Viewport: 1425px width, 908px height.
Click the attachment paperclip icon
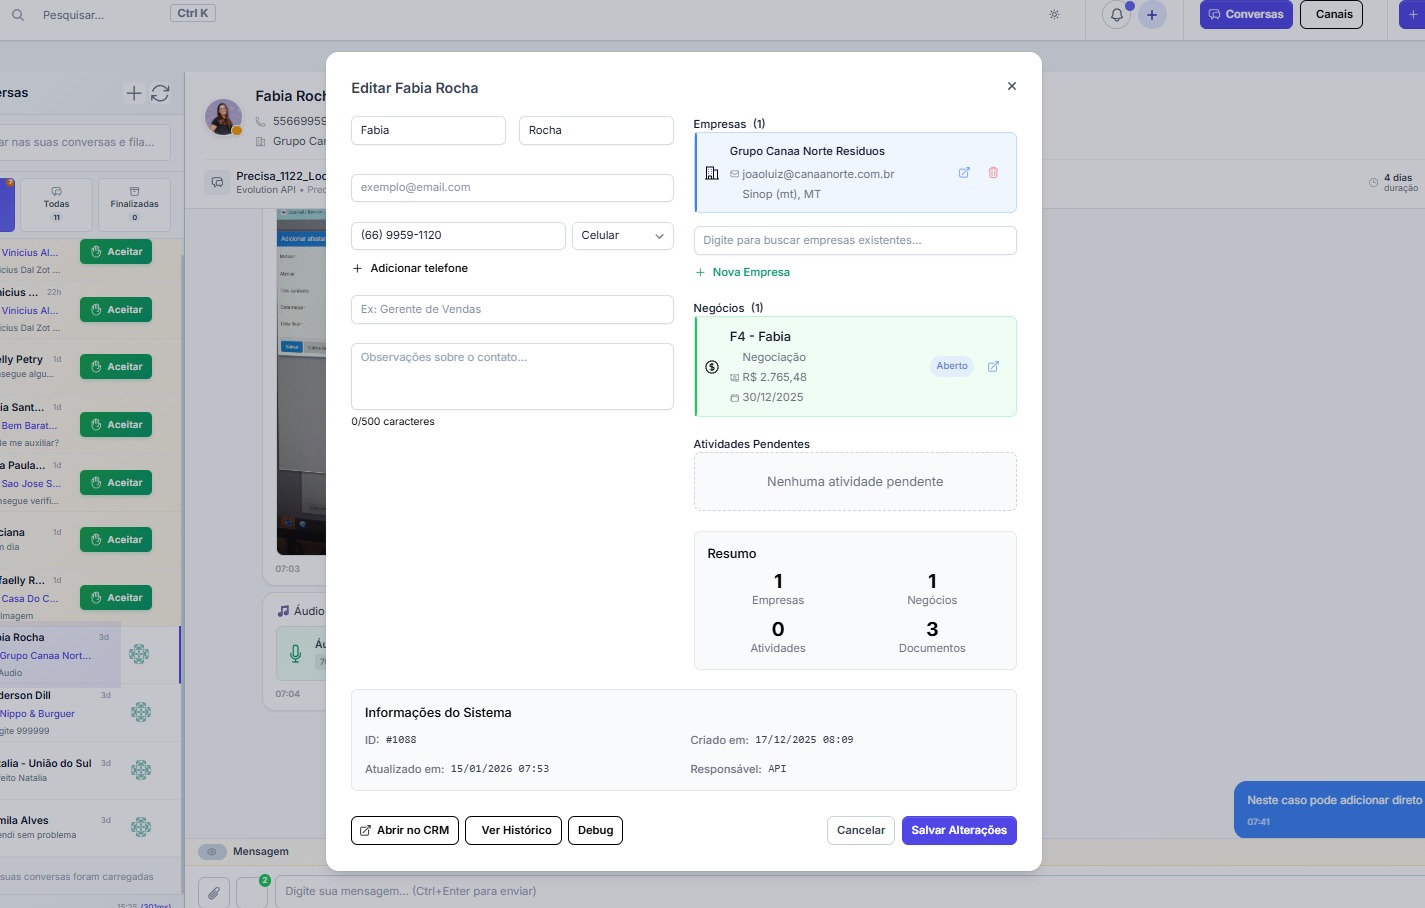[214, 892]
